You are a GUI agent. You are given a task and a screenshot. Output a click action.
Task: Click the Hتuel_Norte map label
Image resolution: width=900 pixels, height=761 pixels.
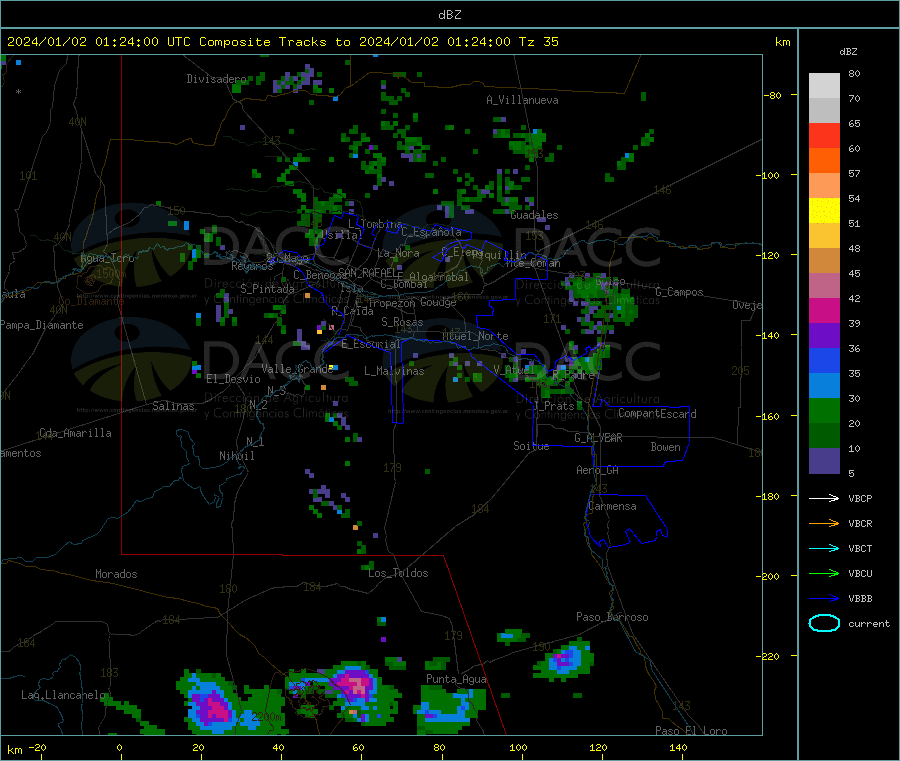point(475,336)
